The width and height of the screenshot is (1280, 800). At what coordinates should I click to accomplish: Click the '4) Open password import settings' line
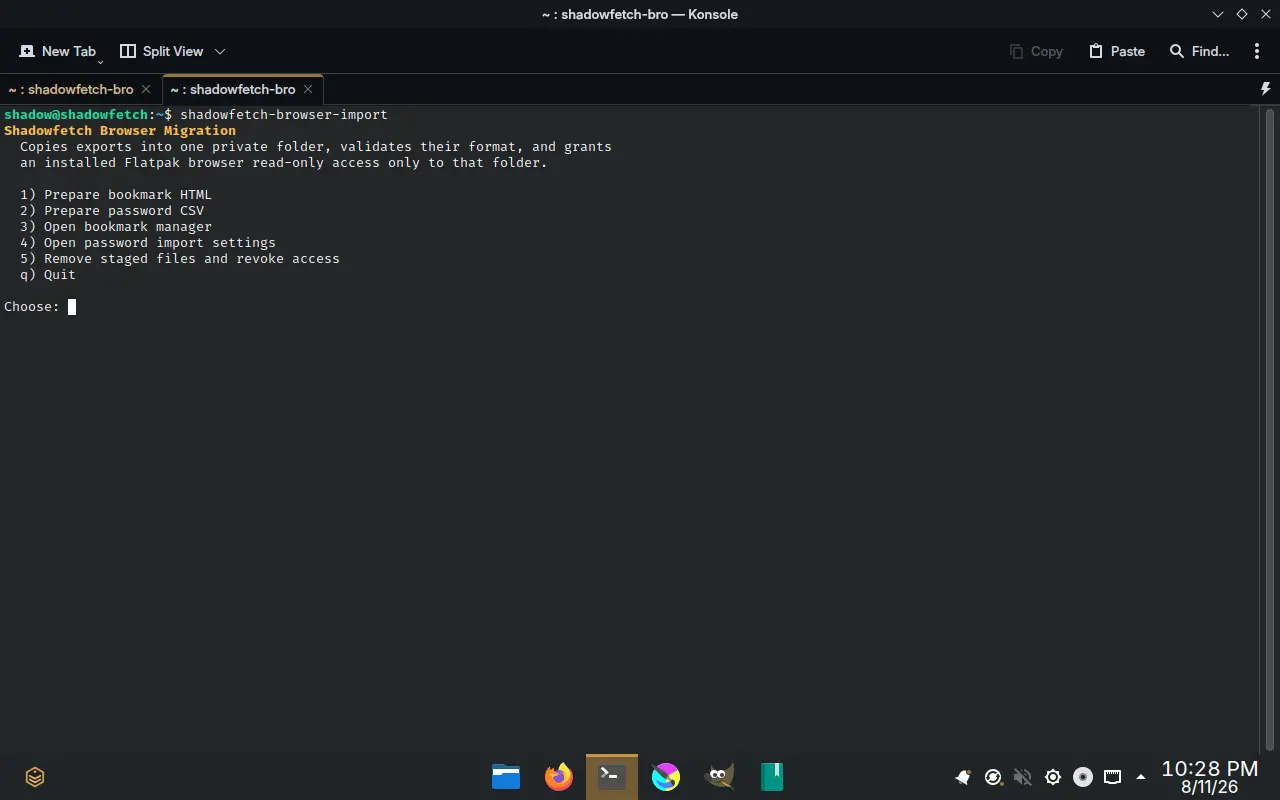(148, 242)
